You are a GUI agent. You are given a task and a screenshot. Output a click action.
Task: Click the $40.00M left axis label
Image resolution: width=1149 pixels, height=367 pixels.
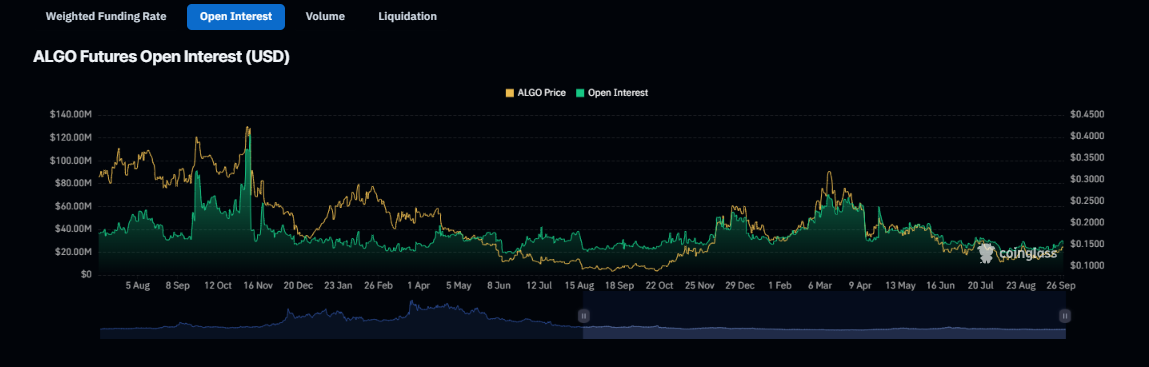(x=72, y=229)
